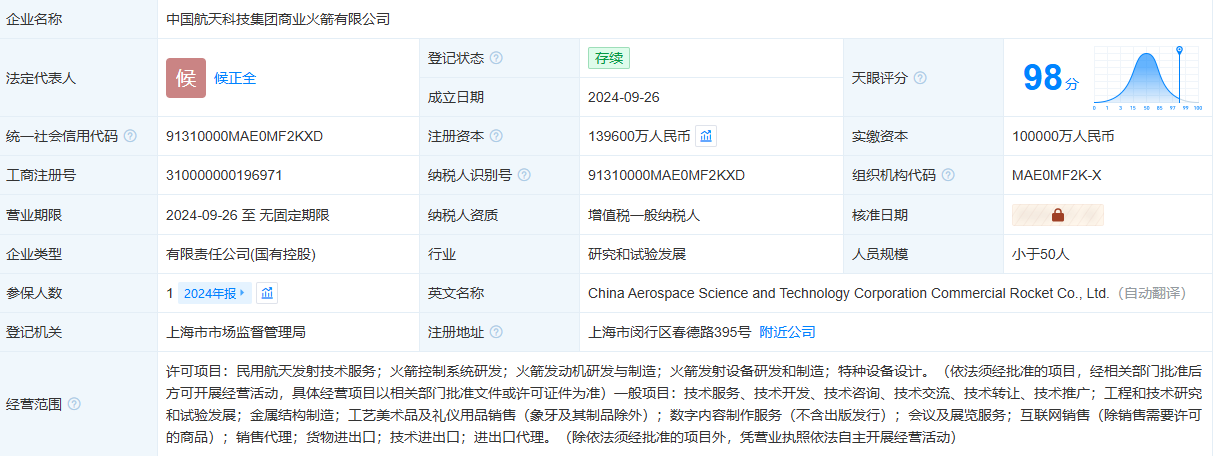Open the chart icon beside 2024年报
The image size is (1214, 456).
pyautogui.click(x=266, y=293)
